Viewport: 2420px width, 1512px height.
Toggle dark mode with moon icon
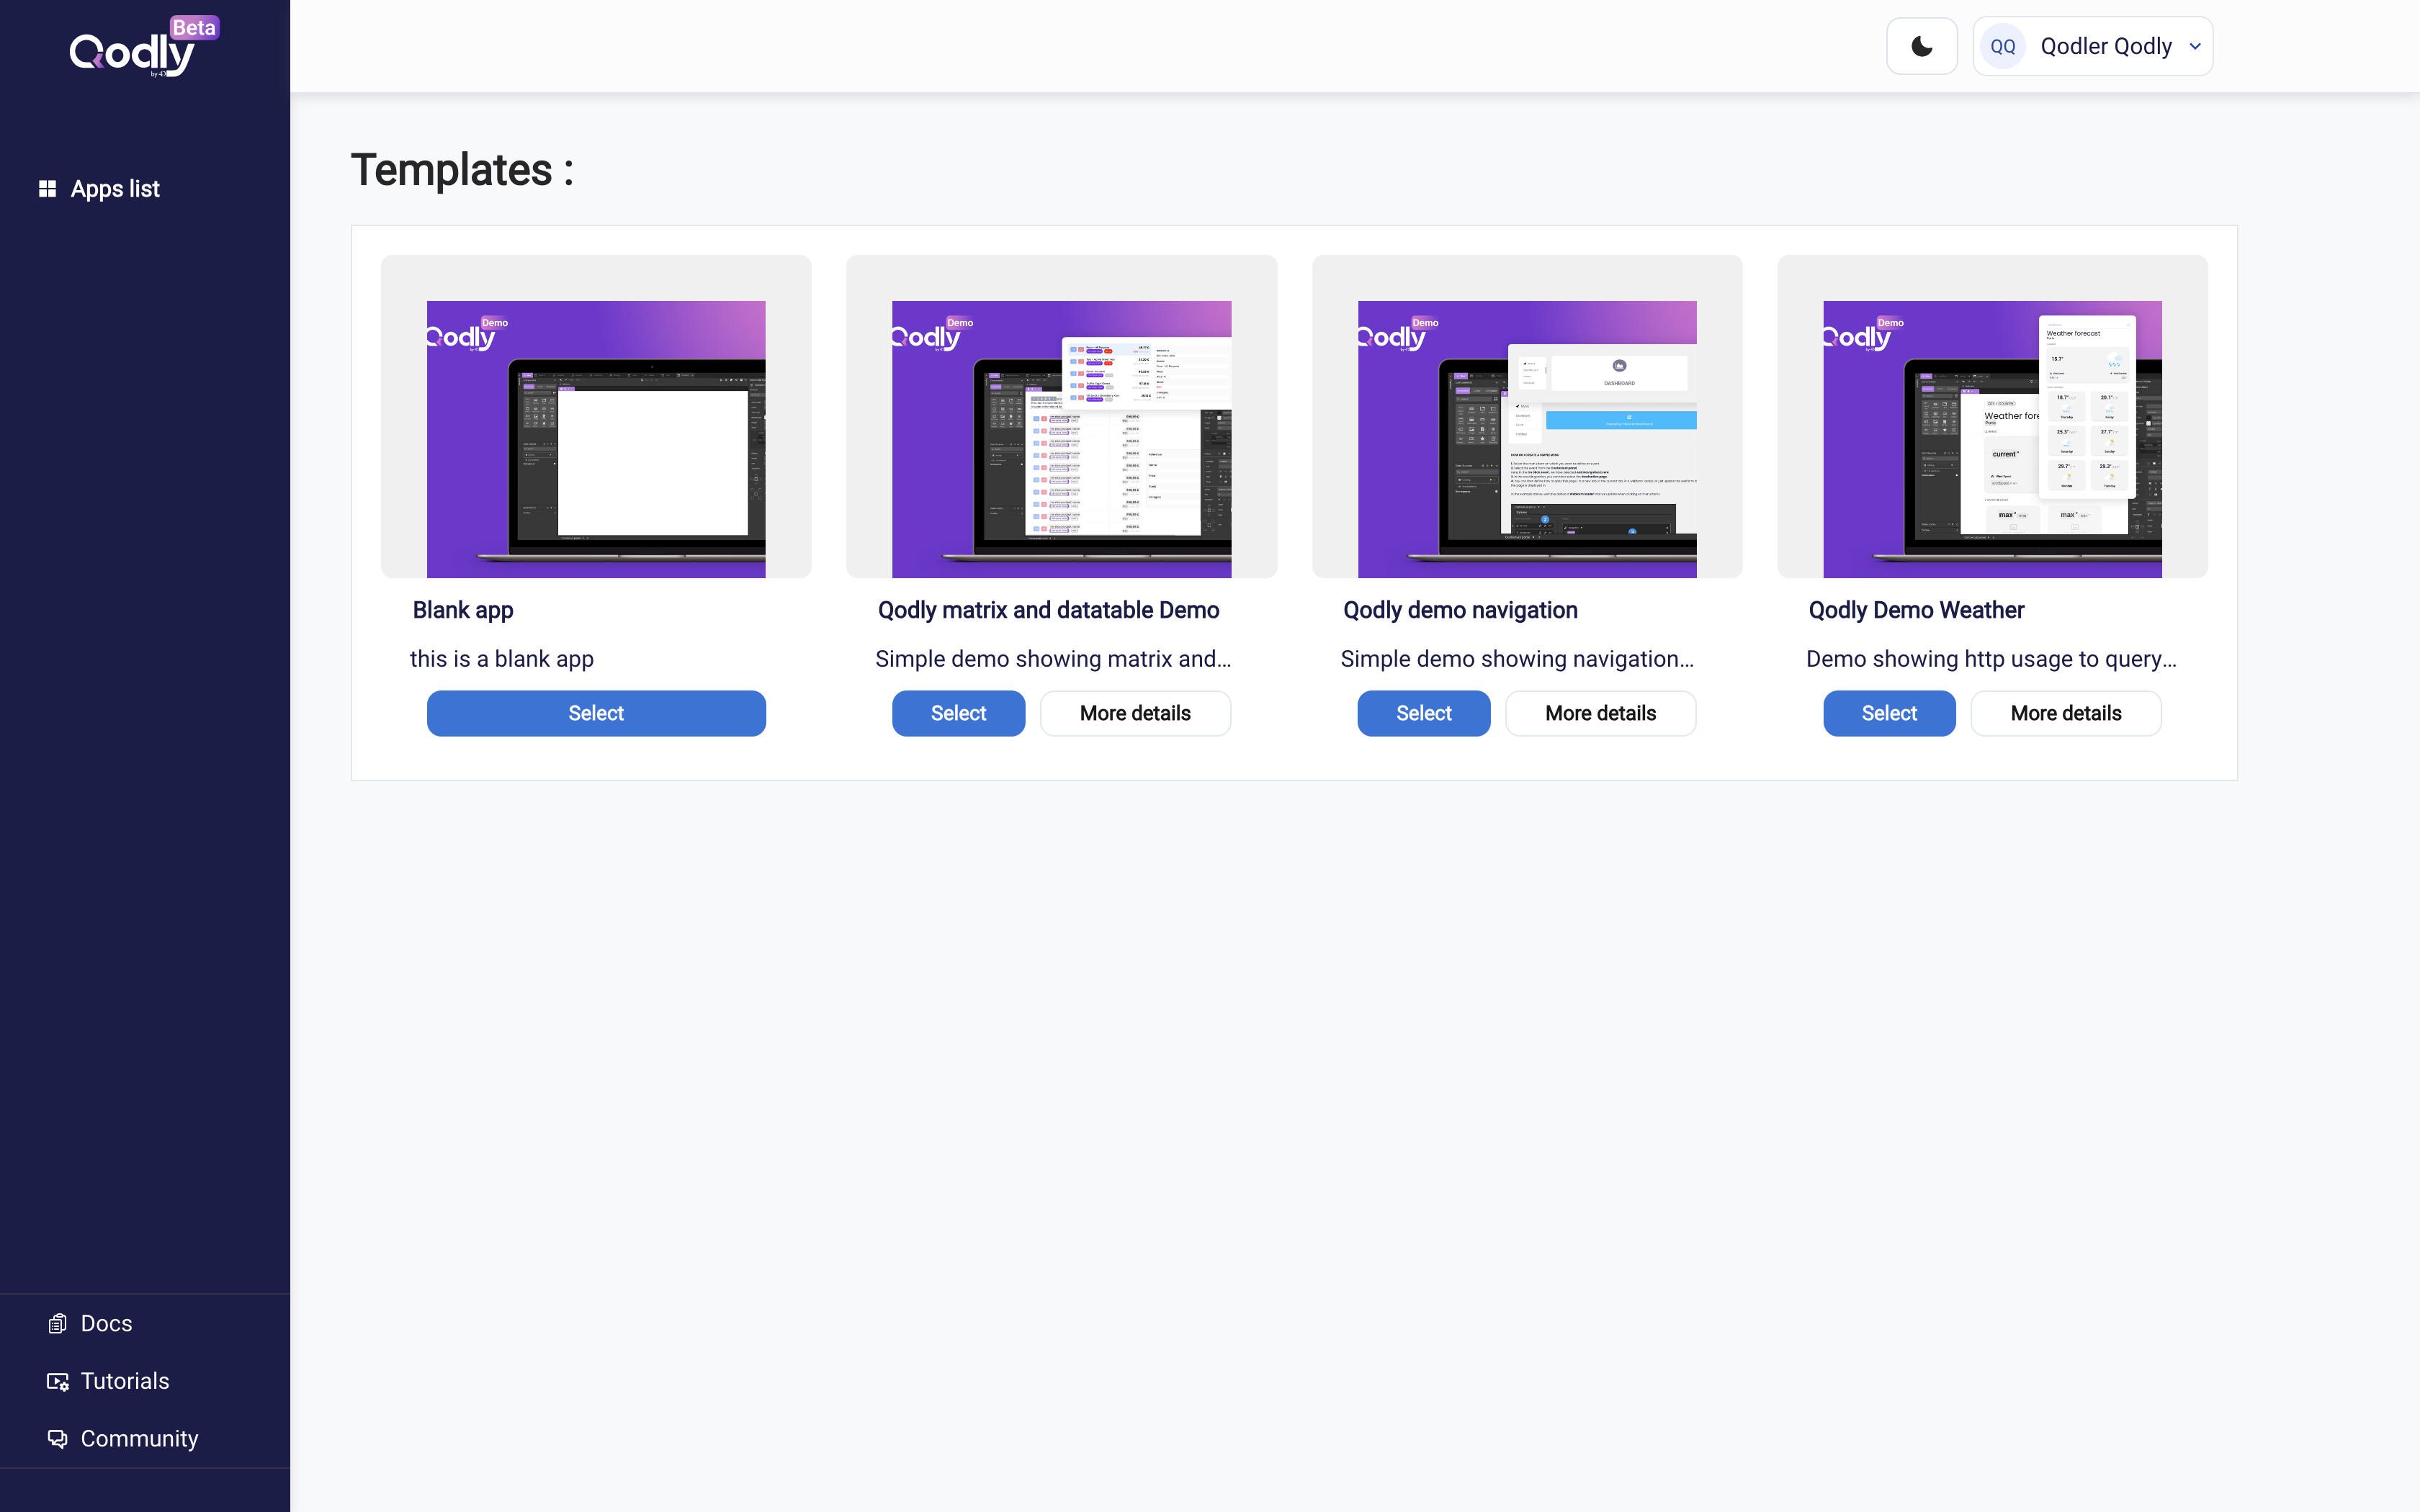click(1921, 46)
